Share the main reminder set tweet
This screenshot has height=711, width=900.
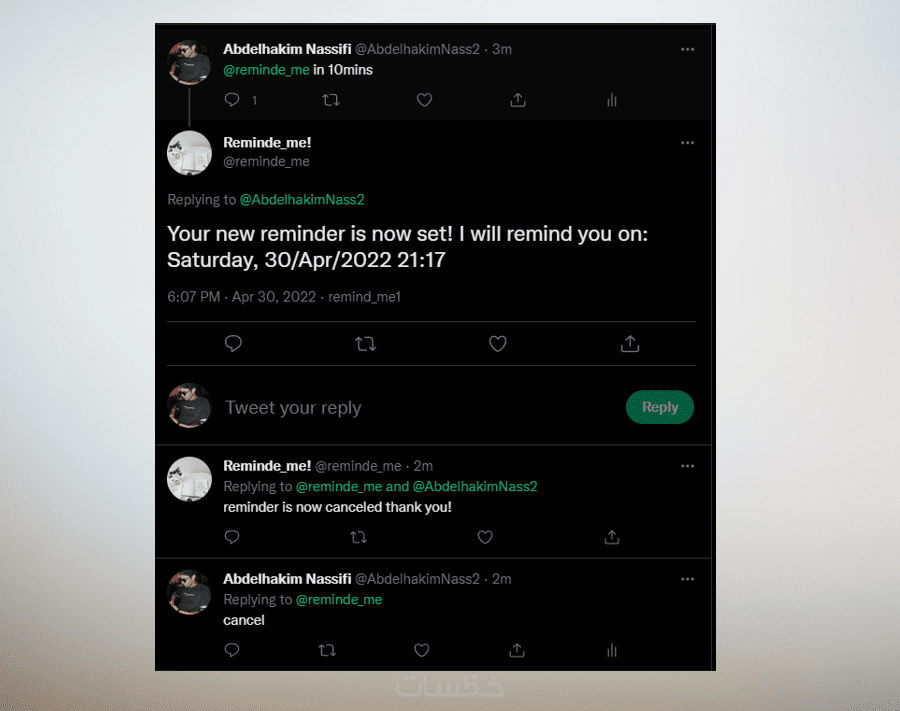click(630, 344)
